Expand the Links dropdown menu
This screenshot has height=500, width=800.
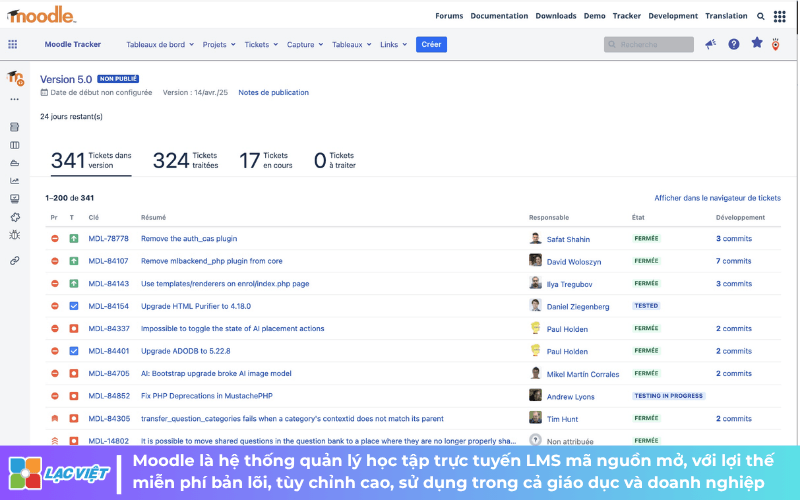point(393,44)
